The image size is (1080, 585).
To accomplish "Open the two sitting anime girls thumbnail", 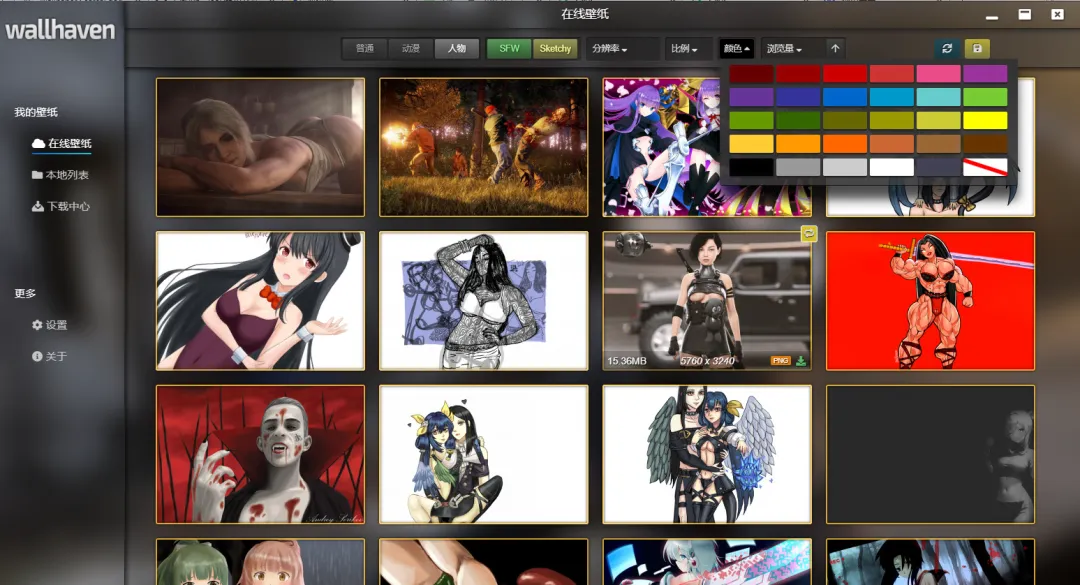I will coord(484,454).
